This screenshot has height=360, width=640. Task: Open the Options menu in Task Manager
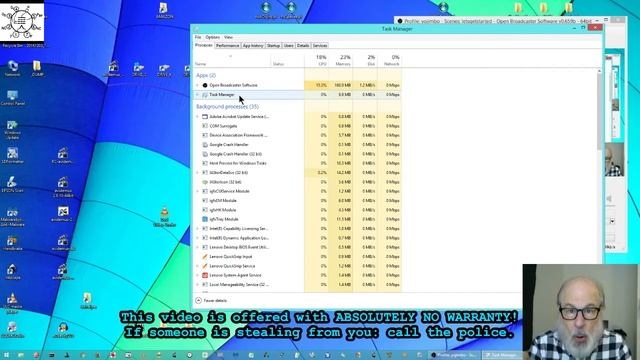(x=213, y=37)
